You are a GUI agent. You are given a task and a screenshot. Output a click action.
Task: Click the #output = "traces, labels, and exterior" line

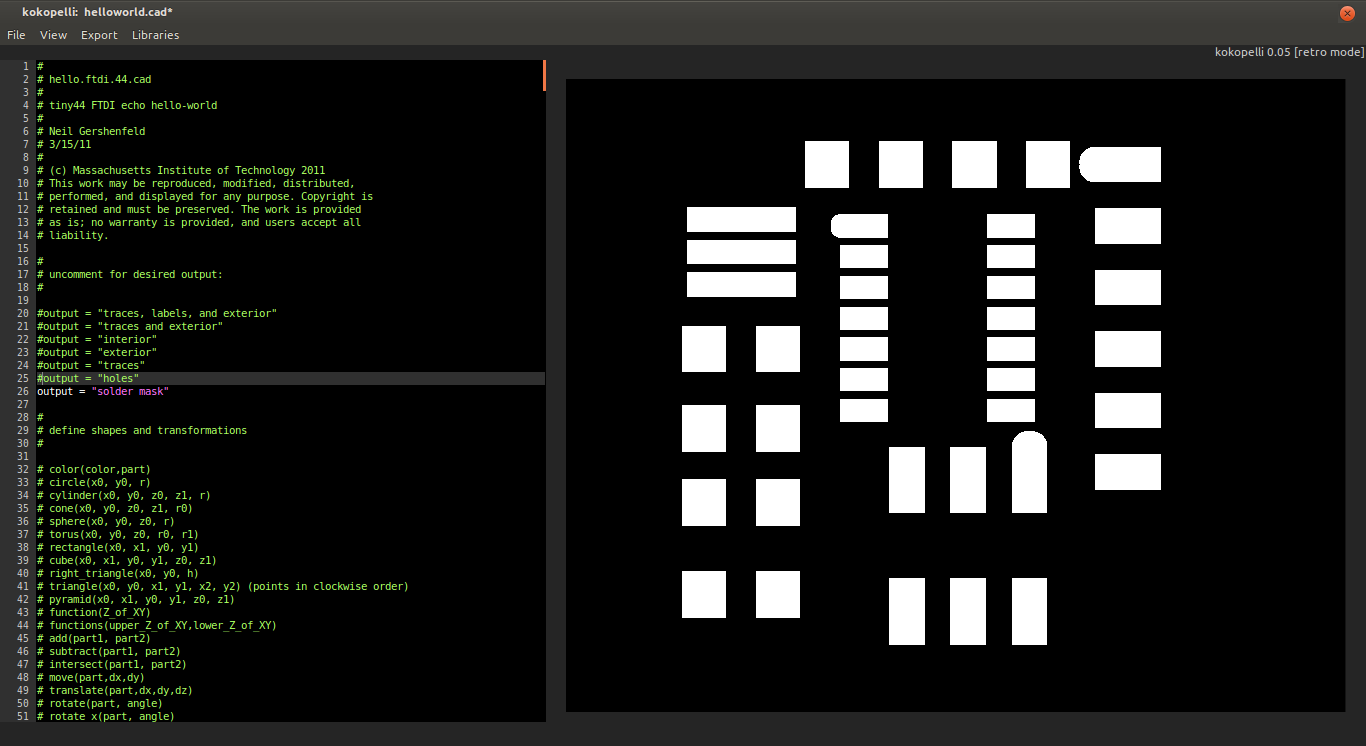click(157, 313)
